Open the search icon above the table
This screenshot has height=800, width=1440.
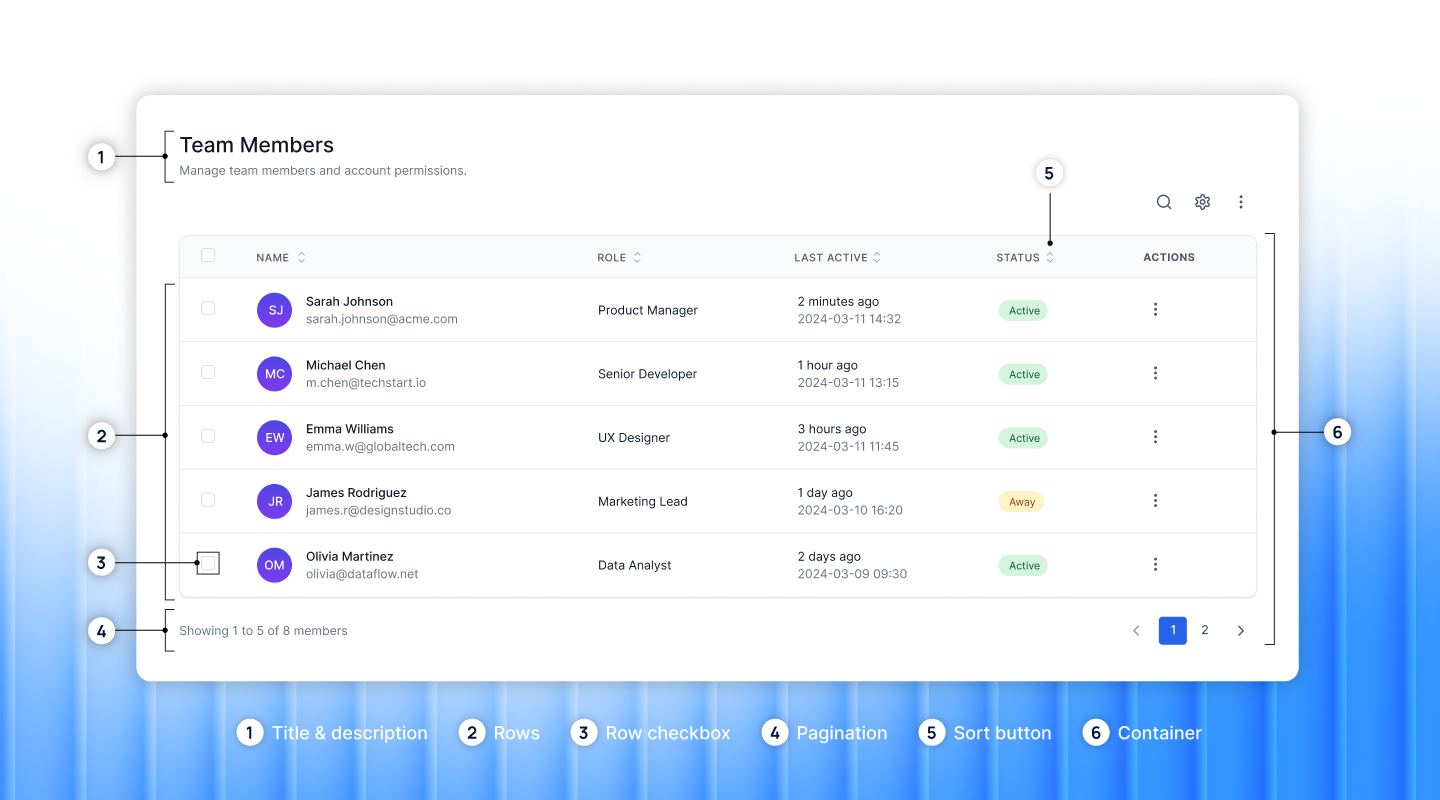[x=1163, y=201]
